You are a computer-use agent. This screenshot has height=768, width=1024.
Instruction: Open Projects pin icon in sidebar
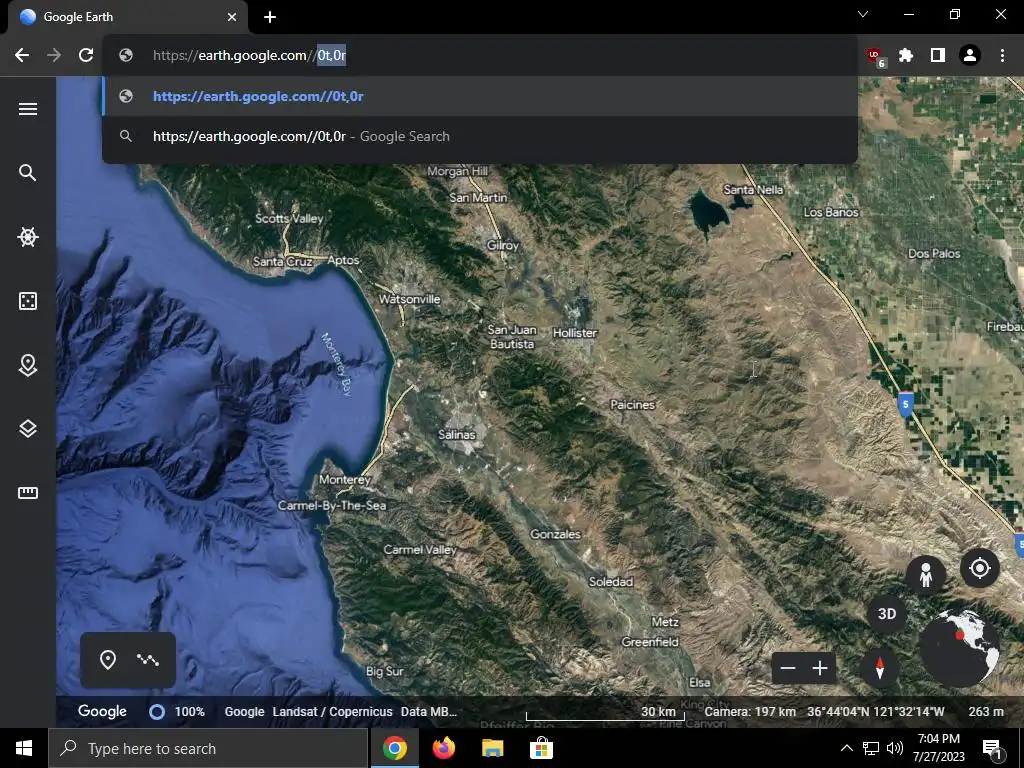click(27, 365)
